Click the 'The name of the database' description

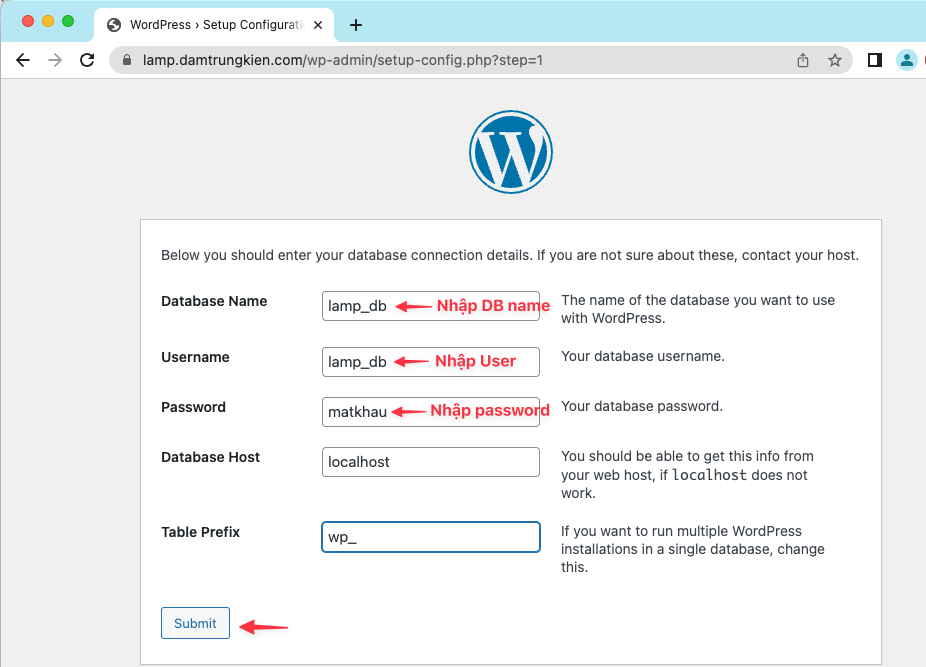[x=698, y=309]
